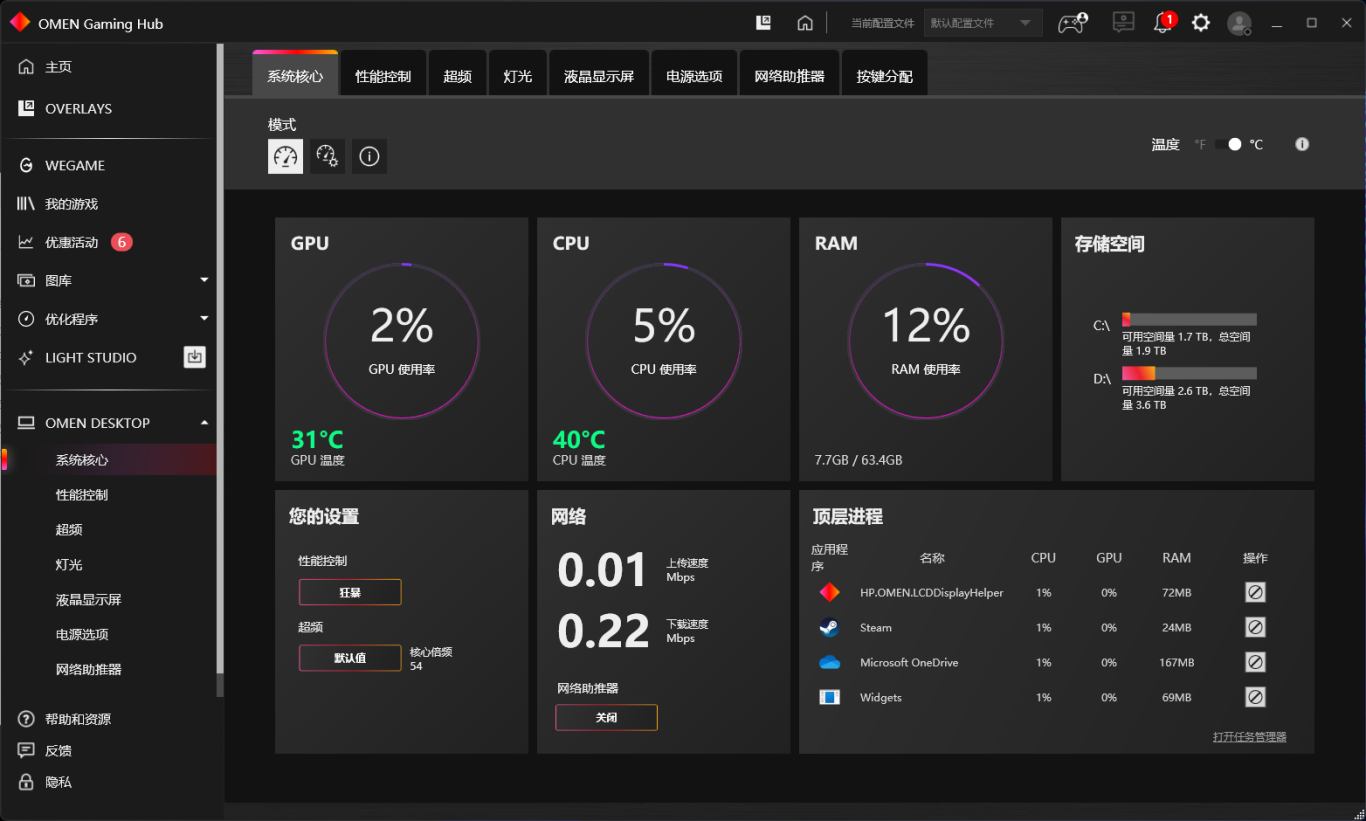
Task: Click the 40°C CPU temperature reading
Action: [x=579, y=440]
